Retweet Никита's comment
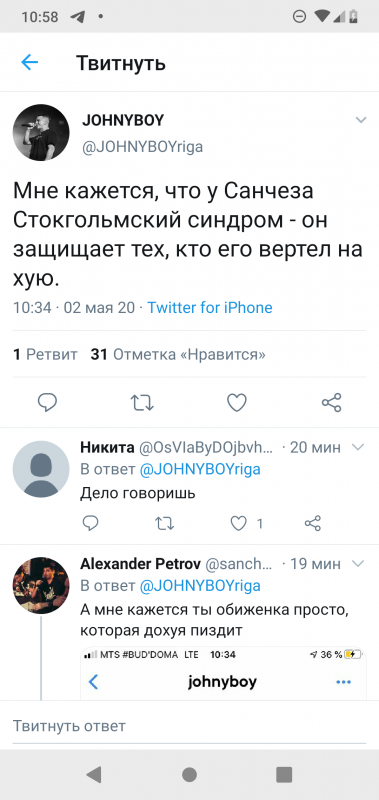 tap(165, 523)
